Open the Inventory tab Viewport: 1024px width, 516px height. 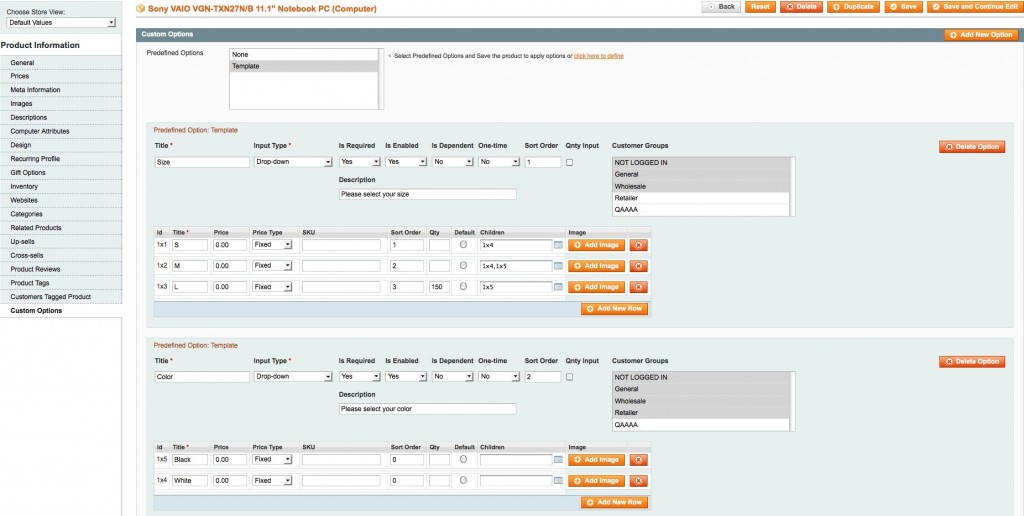(61, 187)
